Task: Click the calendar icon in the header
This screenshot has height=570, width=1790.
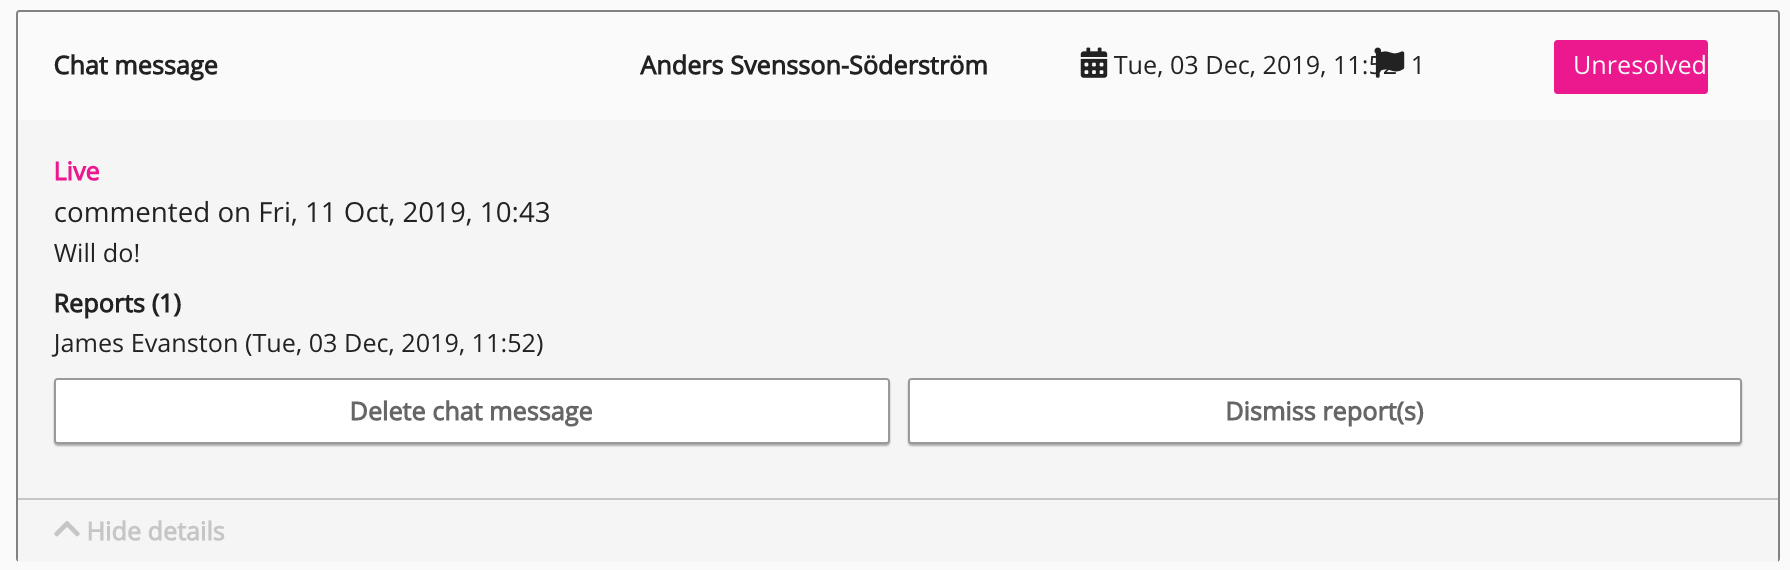Action: [1093, 64]
